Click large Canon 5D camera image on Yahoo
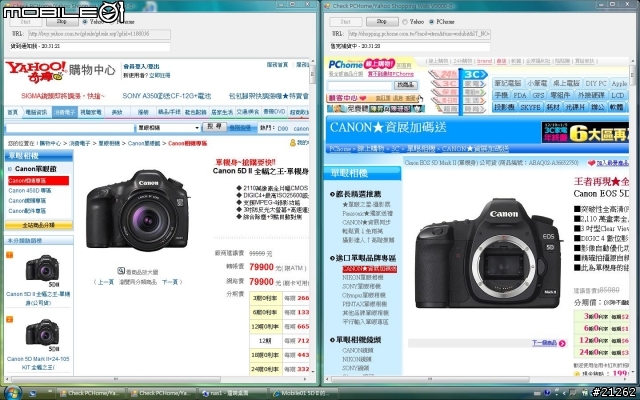Viewport: 640px width, 400px height. 138,211
